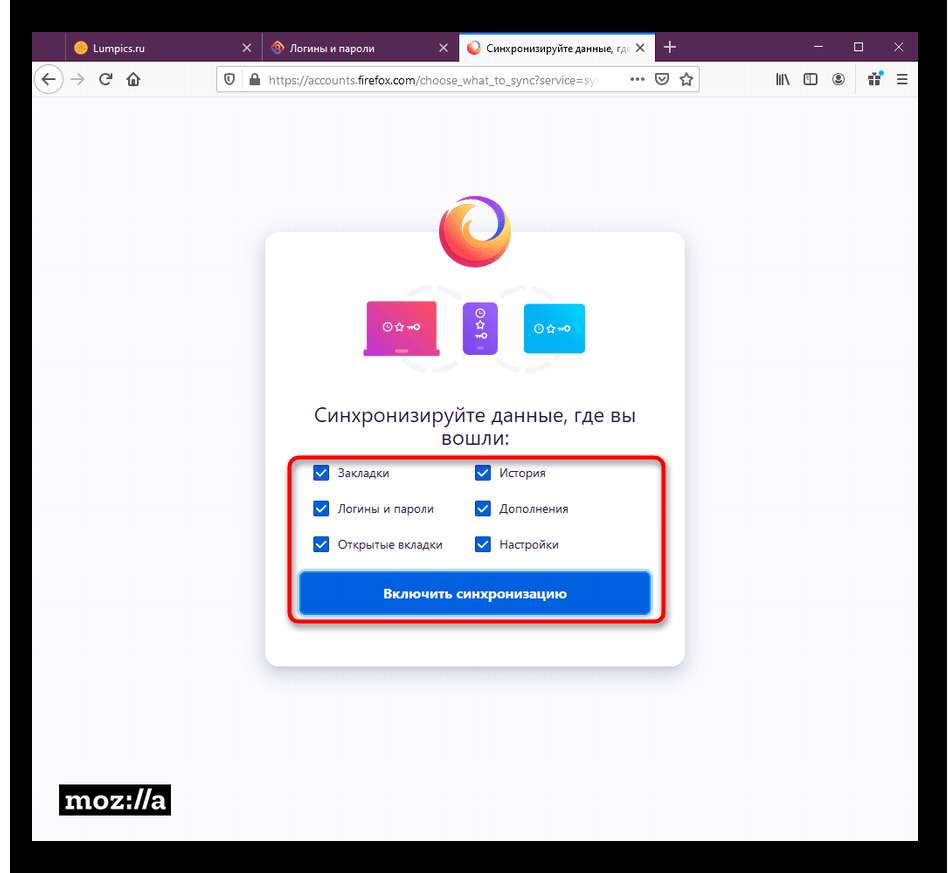This screenshot has width=950, height=873.
Task: Open tracking protection shield icon
Action: [x=229, y=79]
